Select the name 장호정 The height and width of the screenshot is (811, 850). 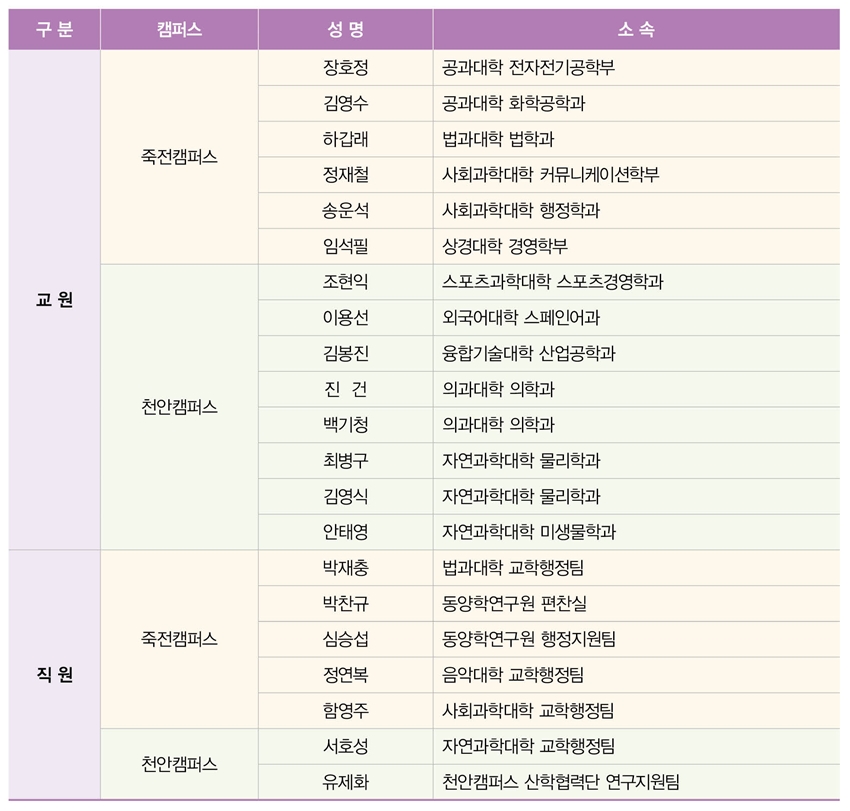346,68
